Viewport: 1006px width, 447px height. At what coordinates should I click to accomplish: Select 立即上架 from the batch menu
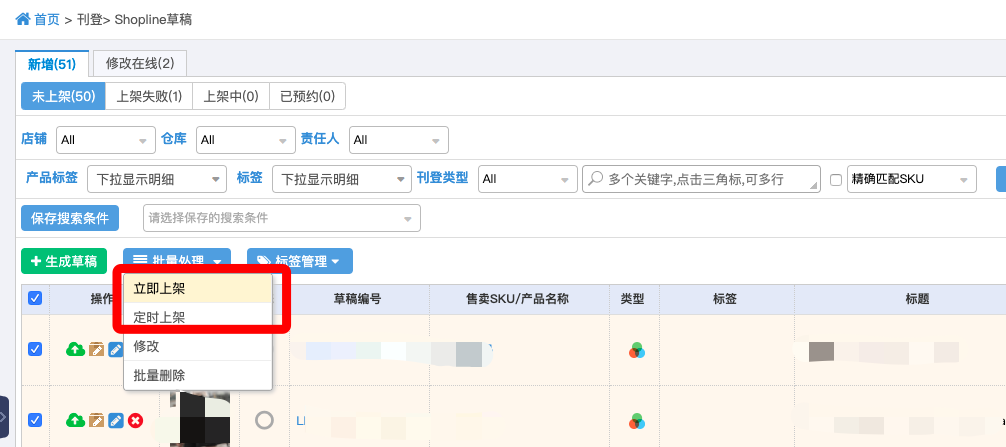tap(198, 289)
